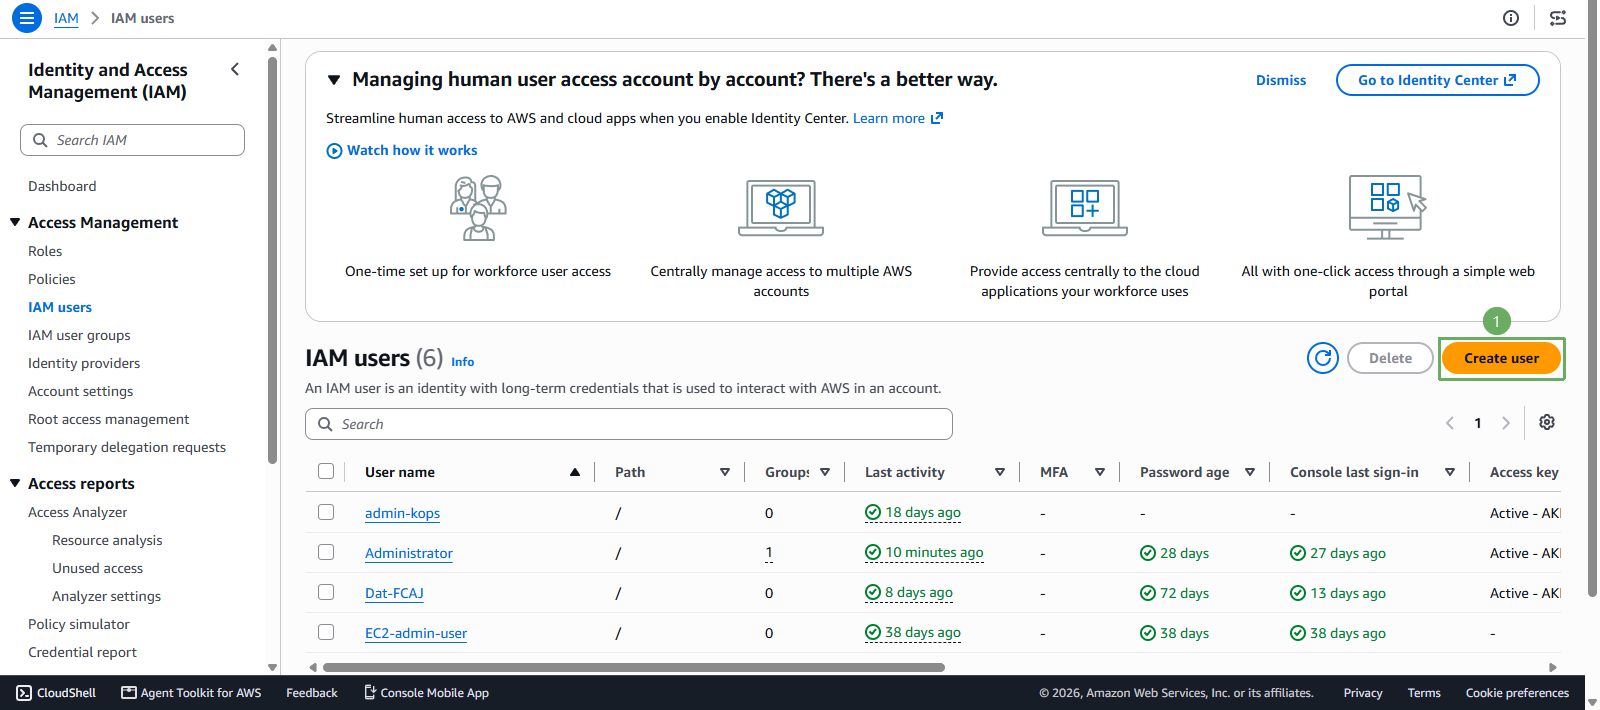The image size is (1600, 710).
Task: Sort by Path column arrow
Action: tap(725, 472)
